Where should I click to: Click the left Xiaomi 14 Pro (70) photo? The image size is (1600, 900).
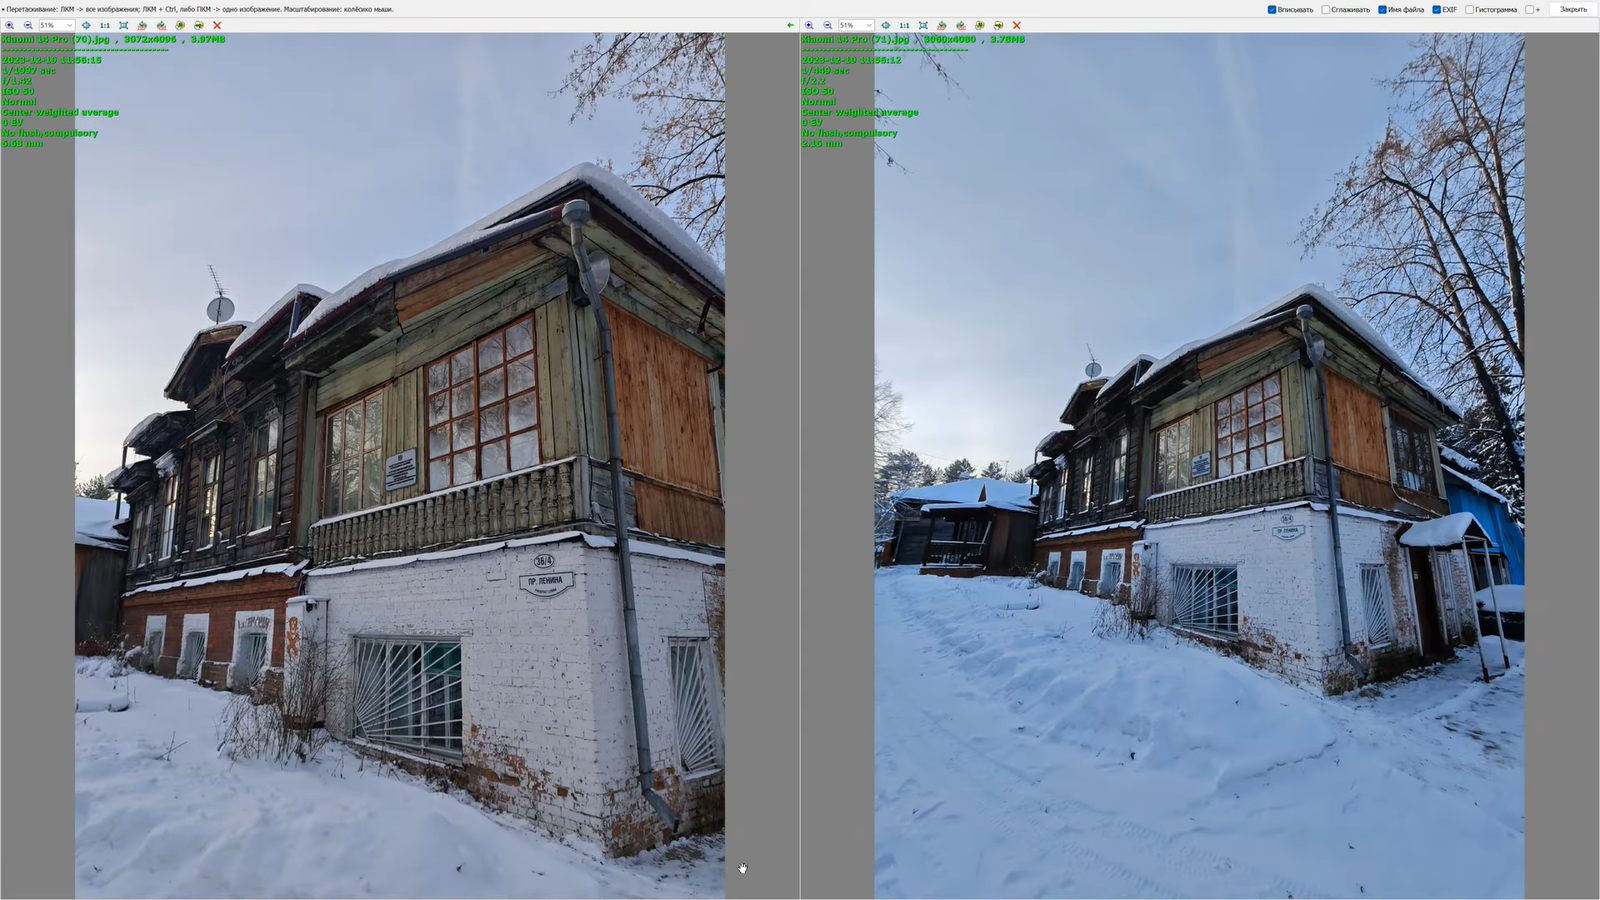(400, 500)
